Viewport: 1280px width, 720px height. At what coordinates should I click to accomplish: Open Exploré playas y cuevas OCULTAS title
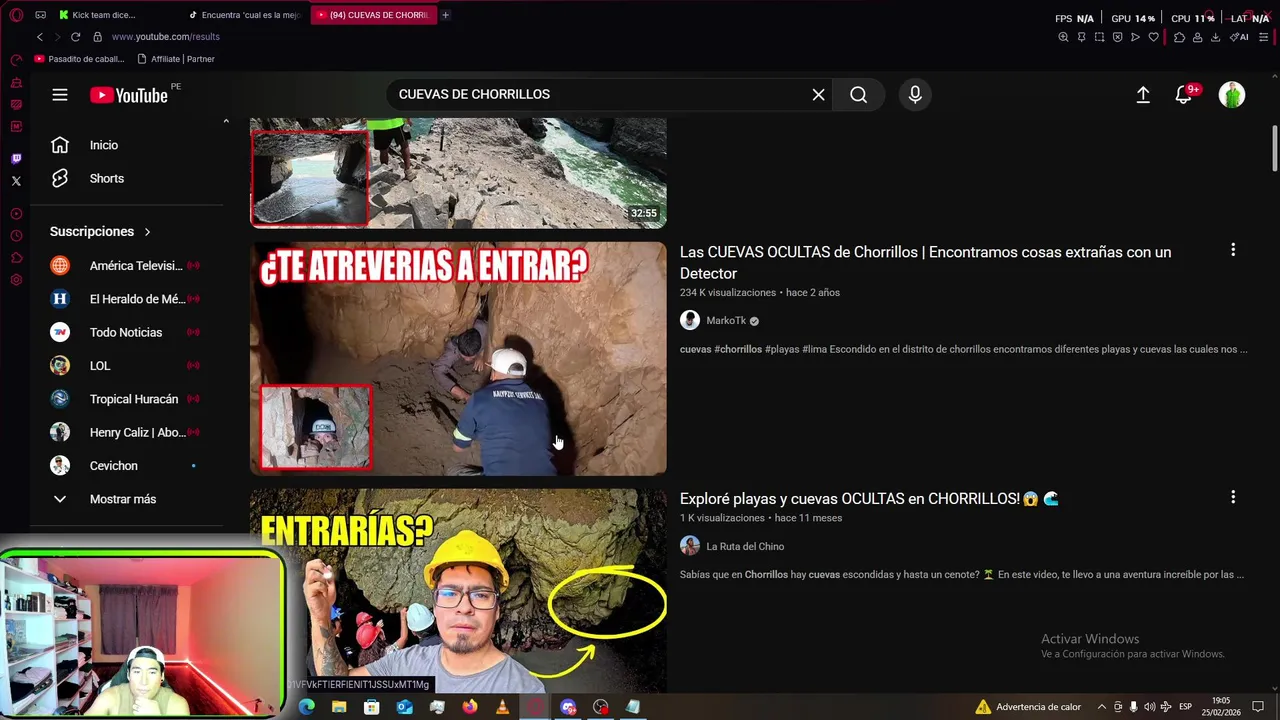[869, 498]
